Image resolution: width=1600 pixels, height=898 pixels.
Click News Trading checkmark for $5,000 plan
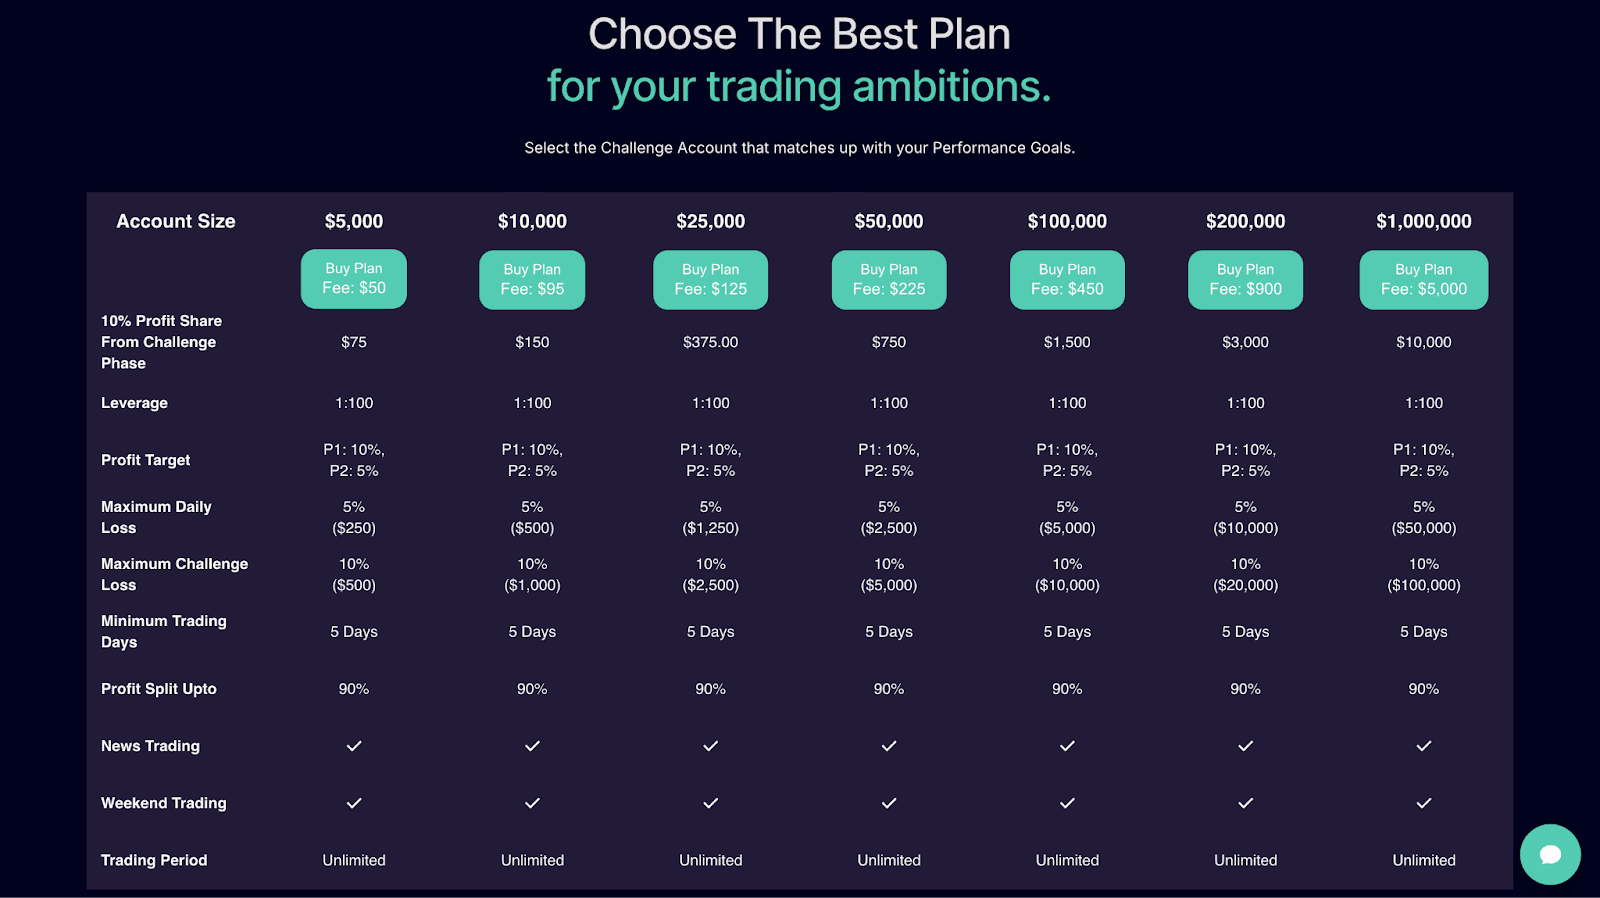pyautogui.click(x=354, y=746)
